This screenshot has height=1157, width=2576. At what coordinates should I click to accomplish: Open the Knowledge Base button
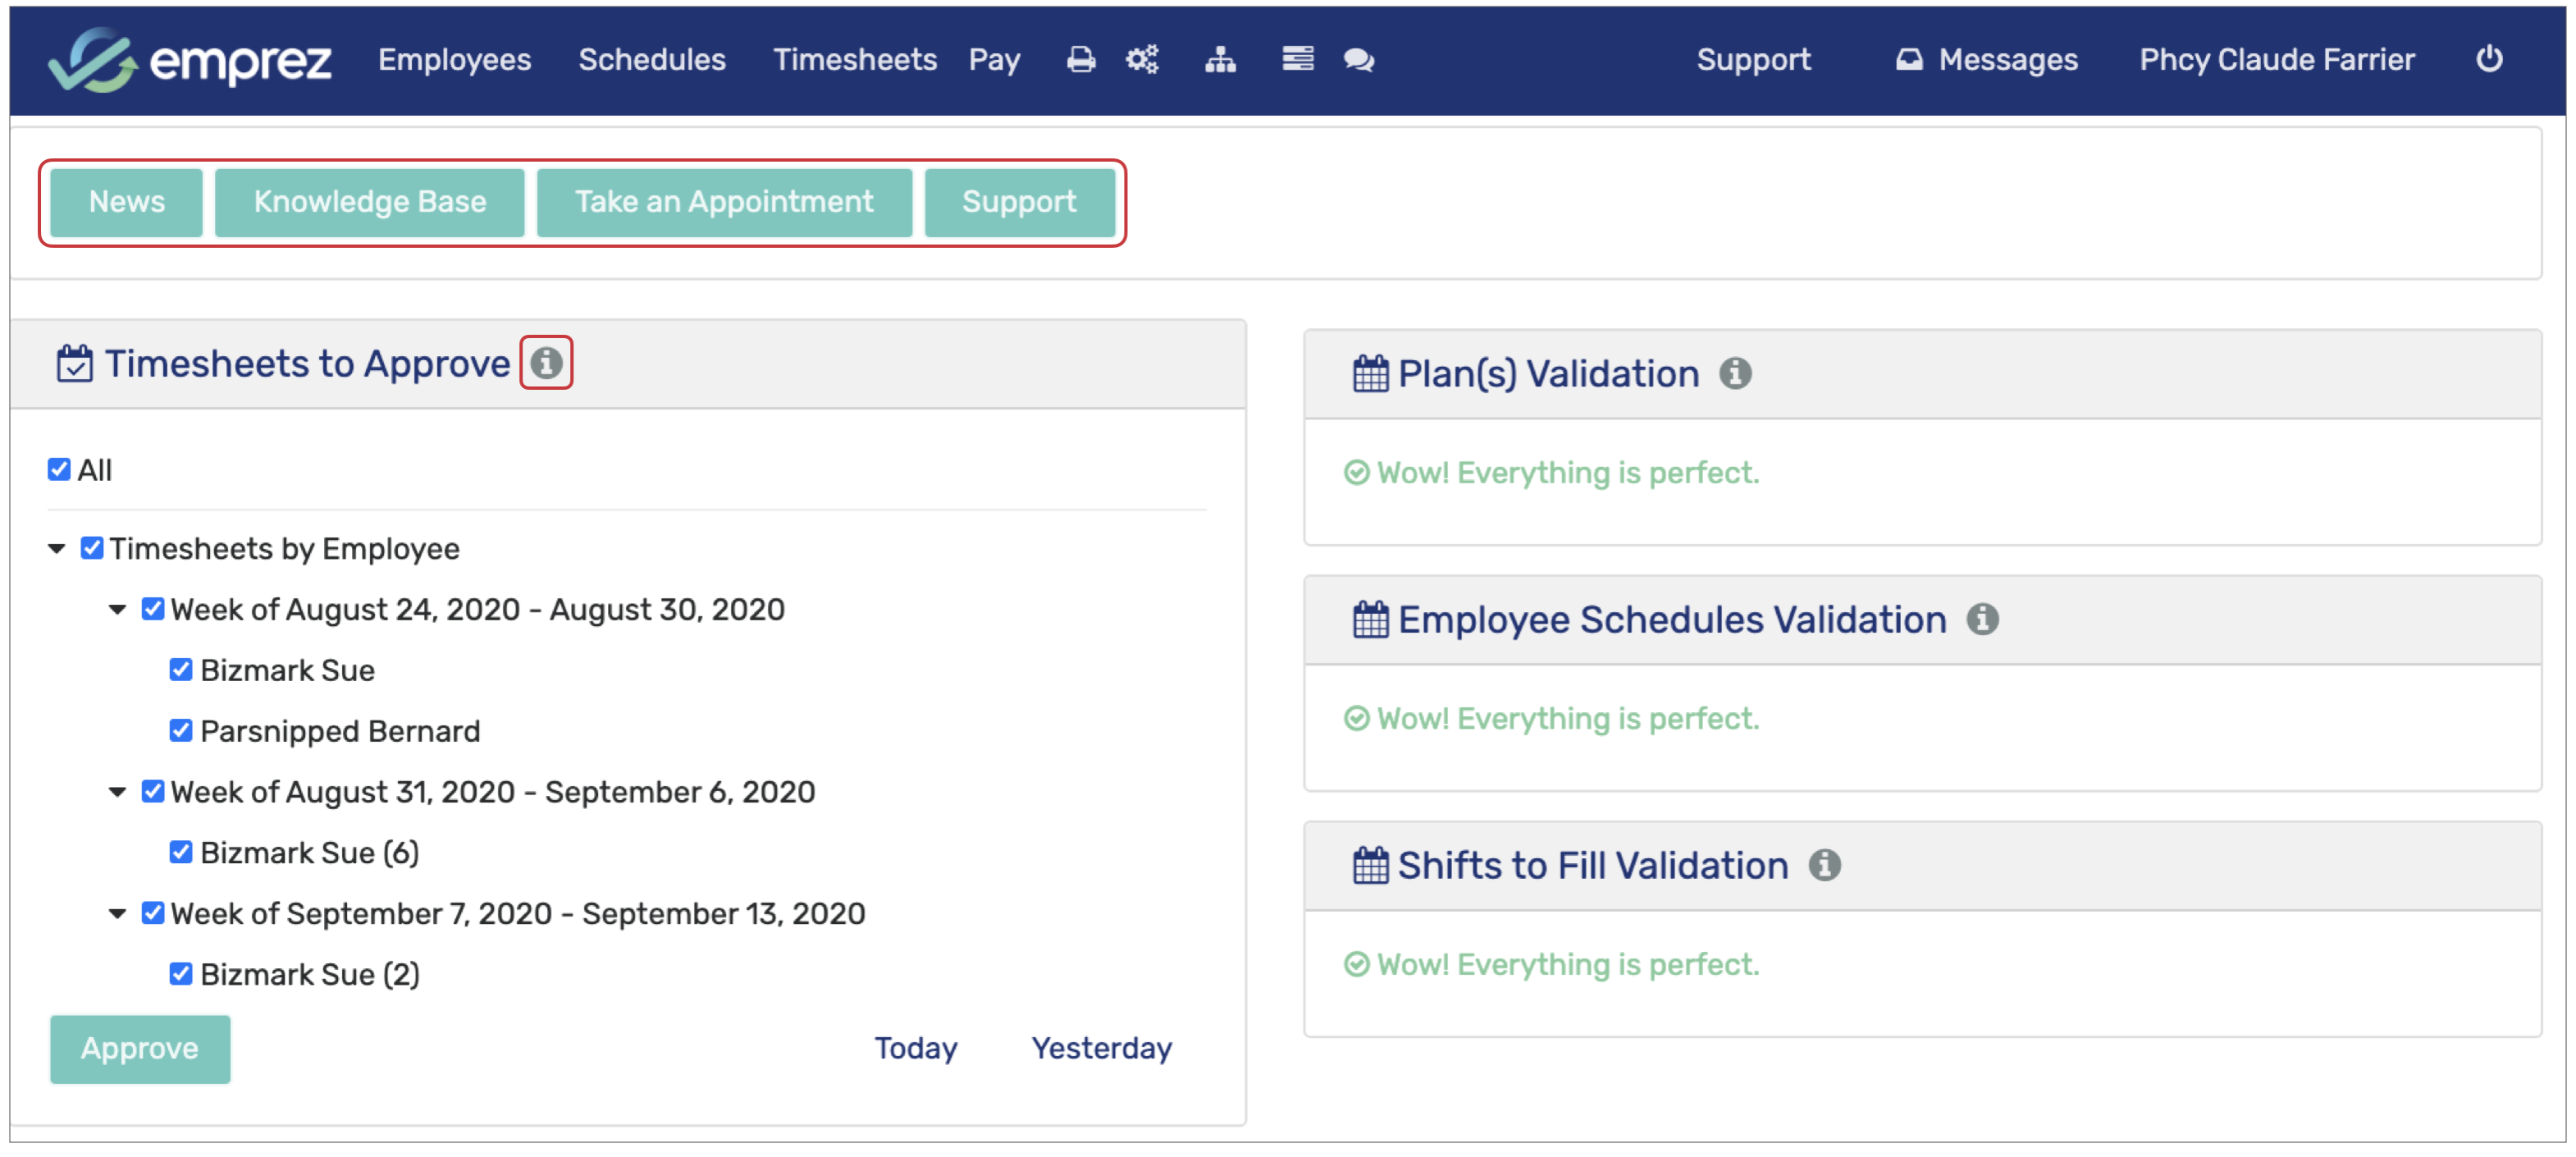point(370,202)
